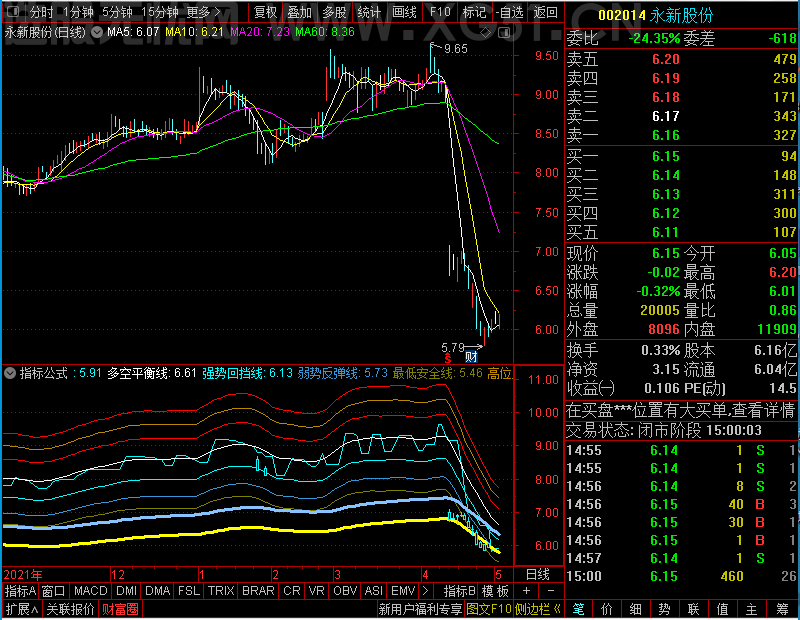Select the 5分钟 period tab
800x620 pixels.
point(117,12)
